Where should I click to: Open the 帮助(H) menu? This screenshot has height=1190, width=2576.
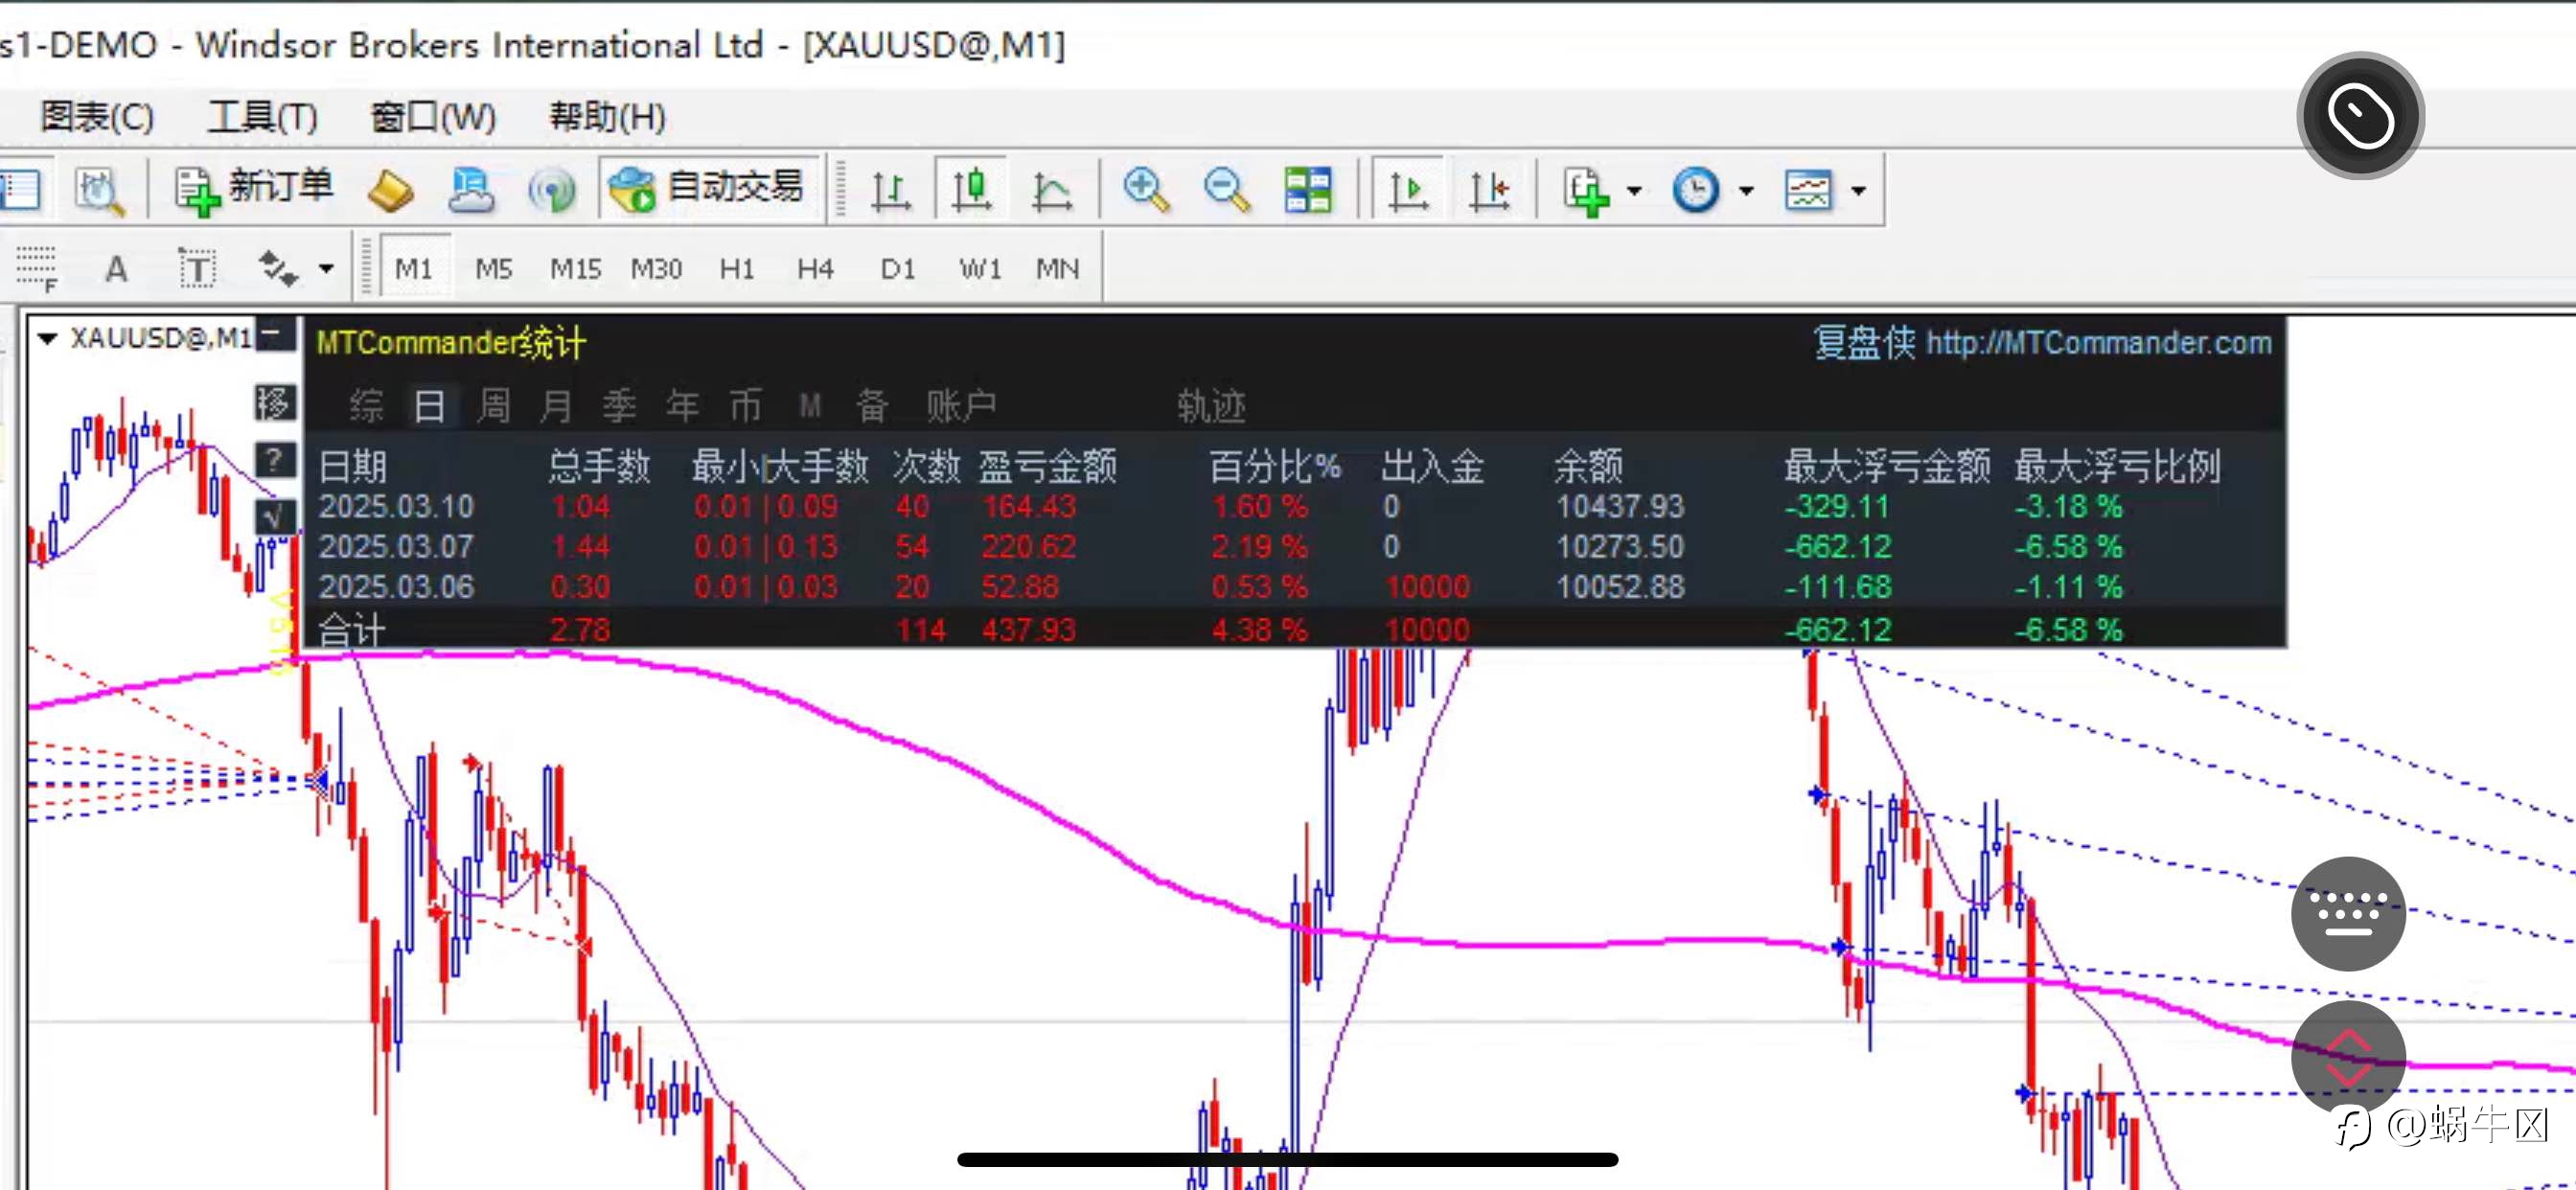(607, 117)
